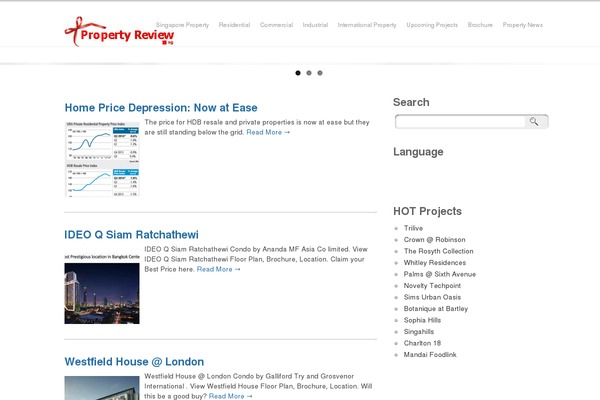Open Whitley Residences project
The image size is (600, 400).
pyautogui.click(x=435, y=263)
